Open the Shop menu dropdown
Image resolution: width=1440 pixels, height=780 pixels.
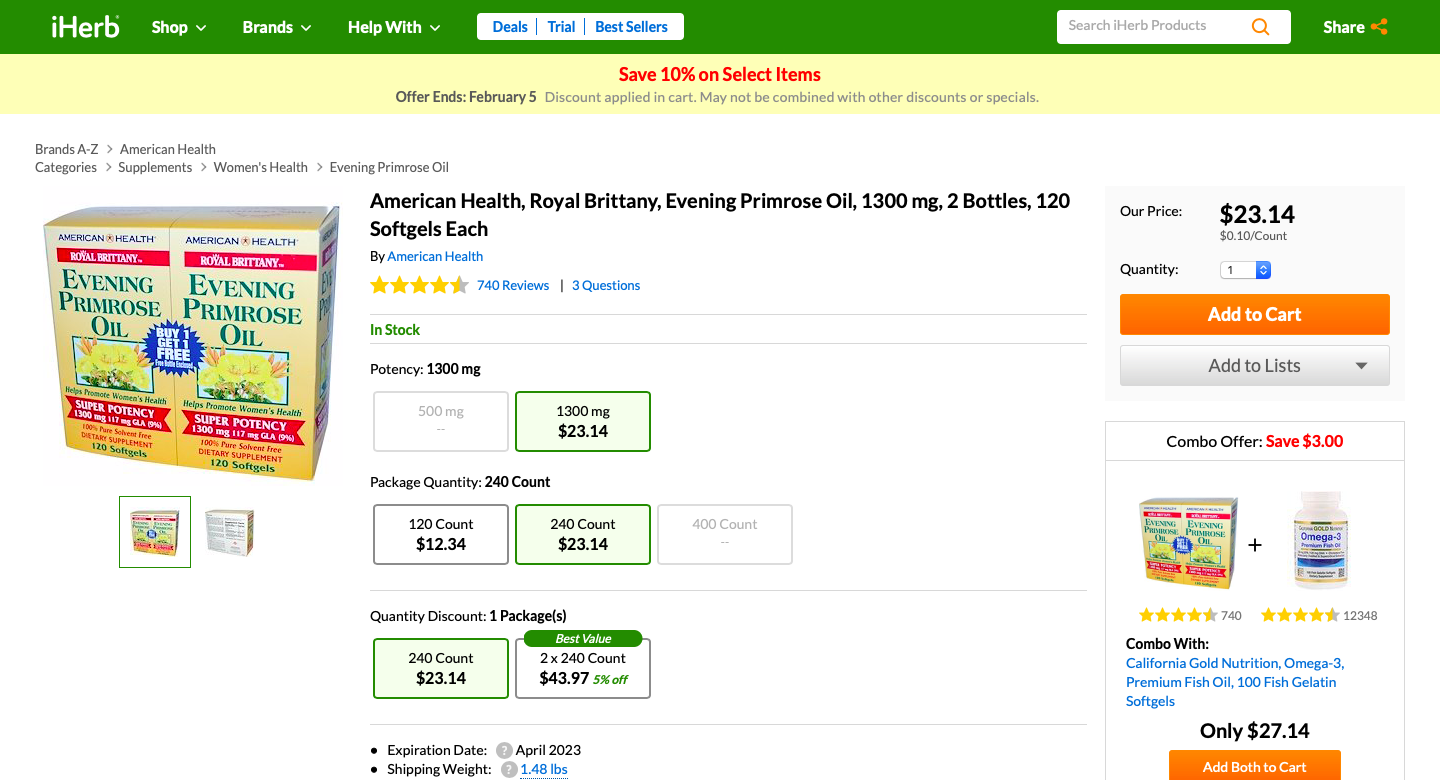[179, 27]
